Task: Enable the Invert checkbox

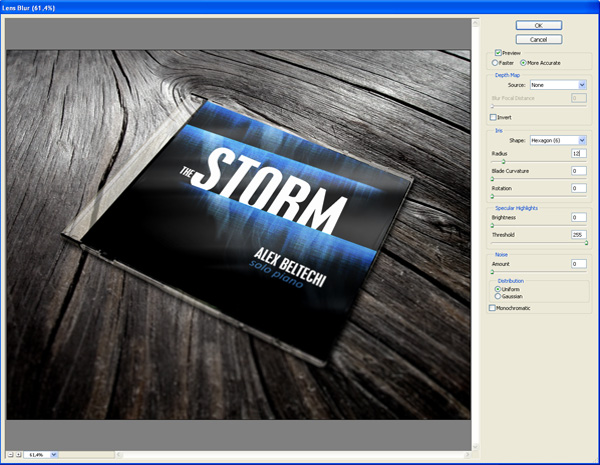Action: click(493, 117)
